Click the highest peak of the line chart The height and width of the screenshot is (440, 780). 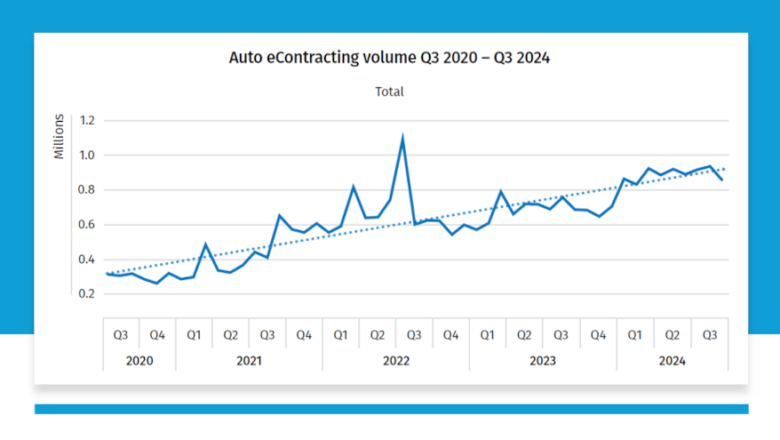(x=403, y=138)
